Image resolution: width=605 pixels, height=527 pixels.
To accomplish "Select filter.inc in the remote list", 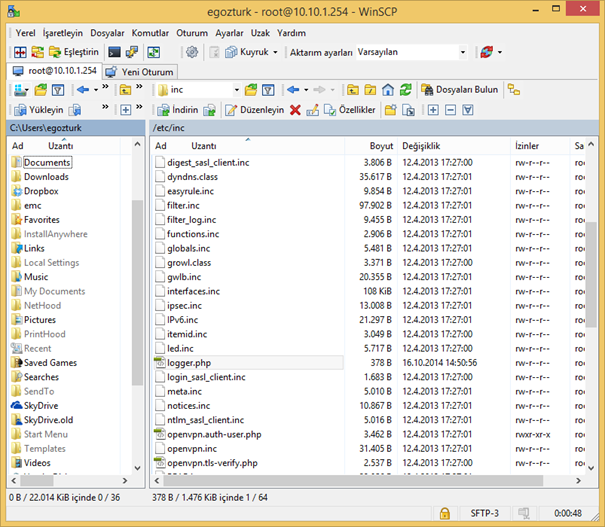I will pos(183,205).
